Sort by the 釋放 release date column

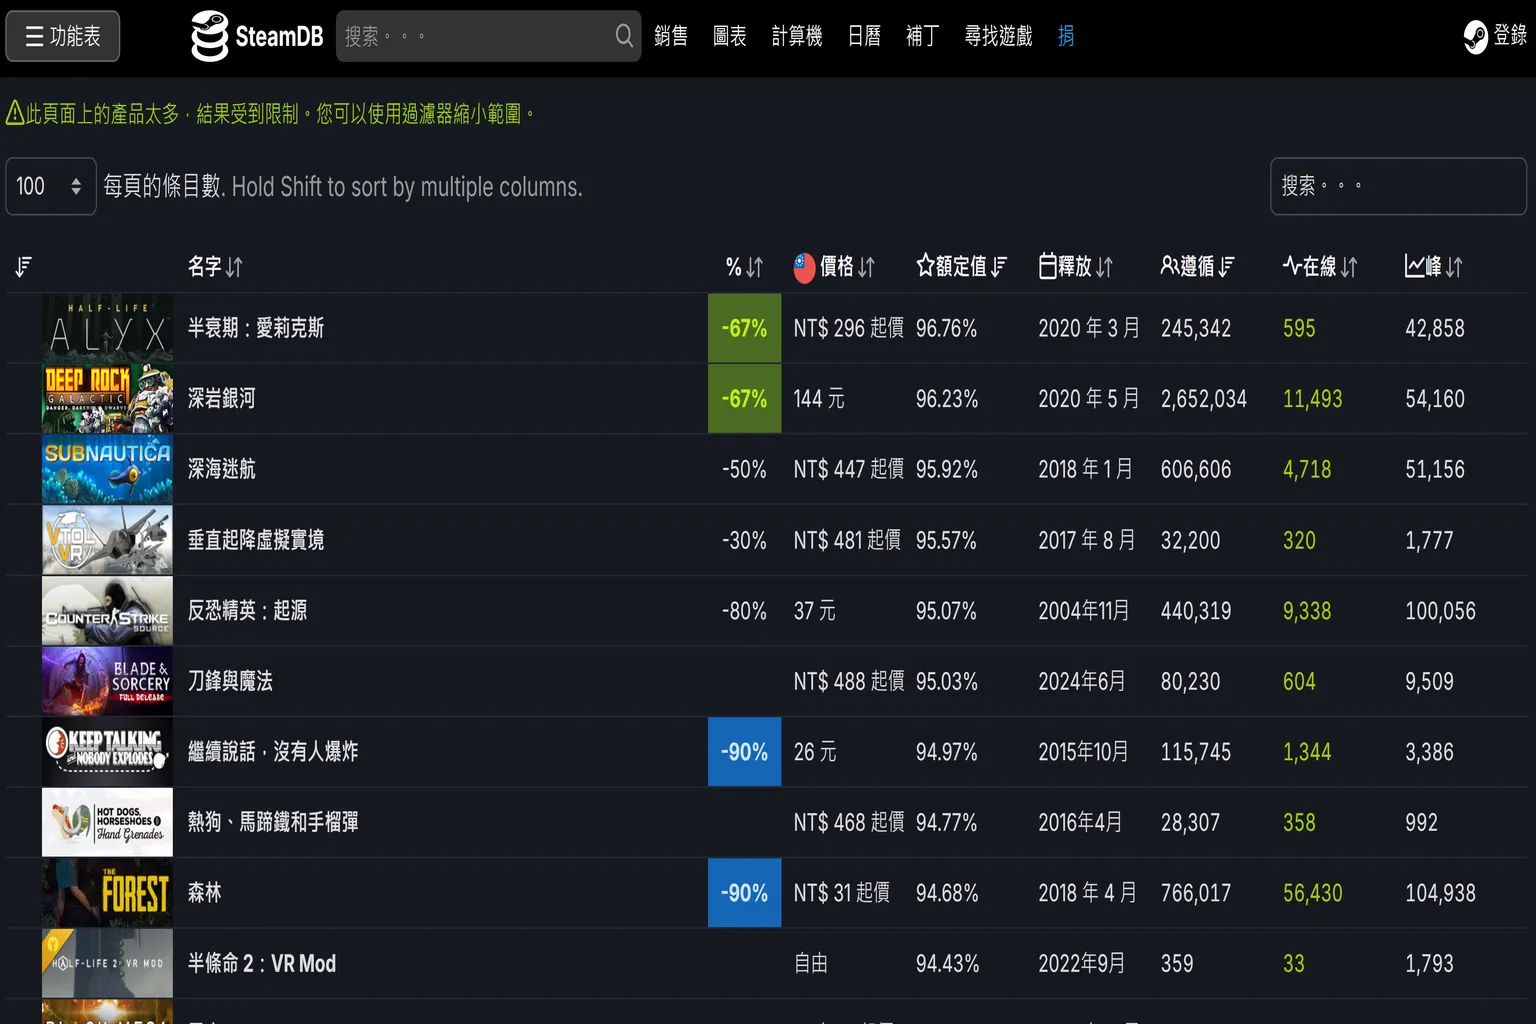[1076, 267]
